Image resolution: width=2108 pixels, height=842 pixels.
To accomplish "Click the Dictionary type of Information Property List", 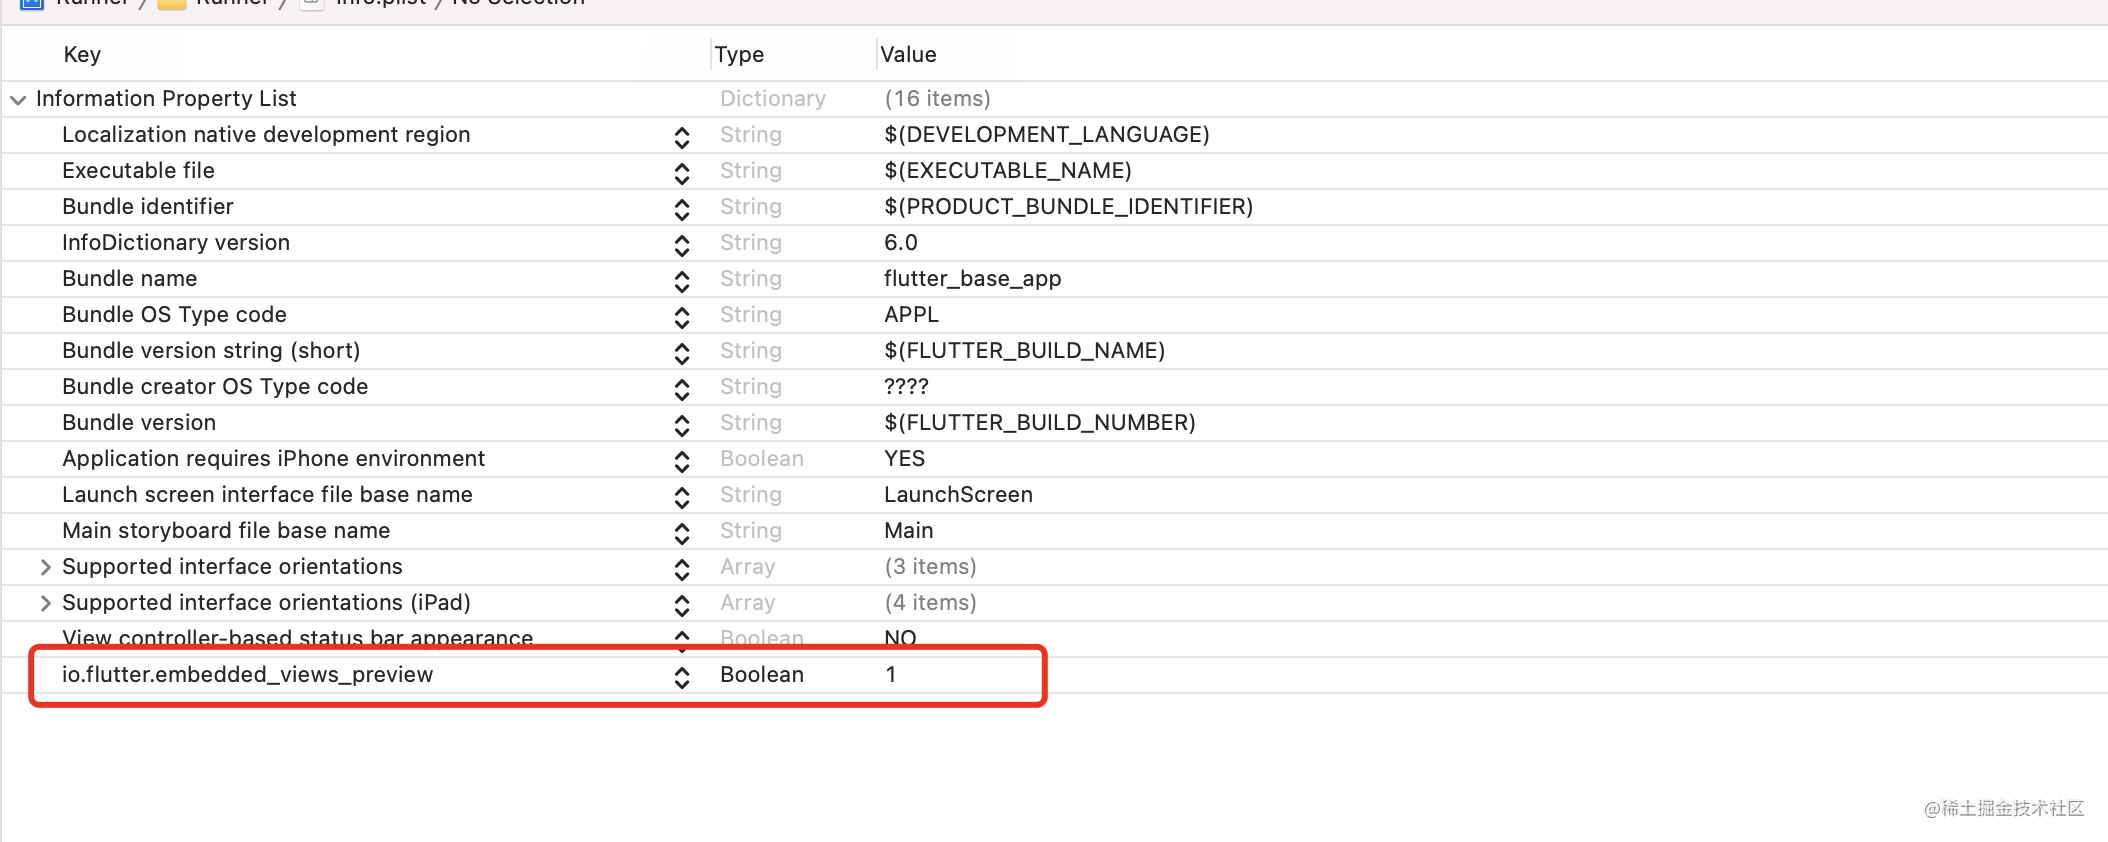I will point(773,98).
